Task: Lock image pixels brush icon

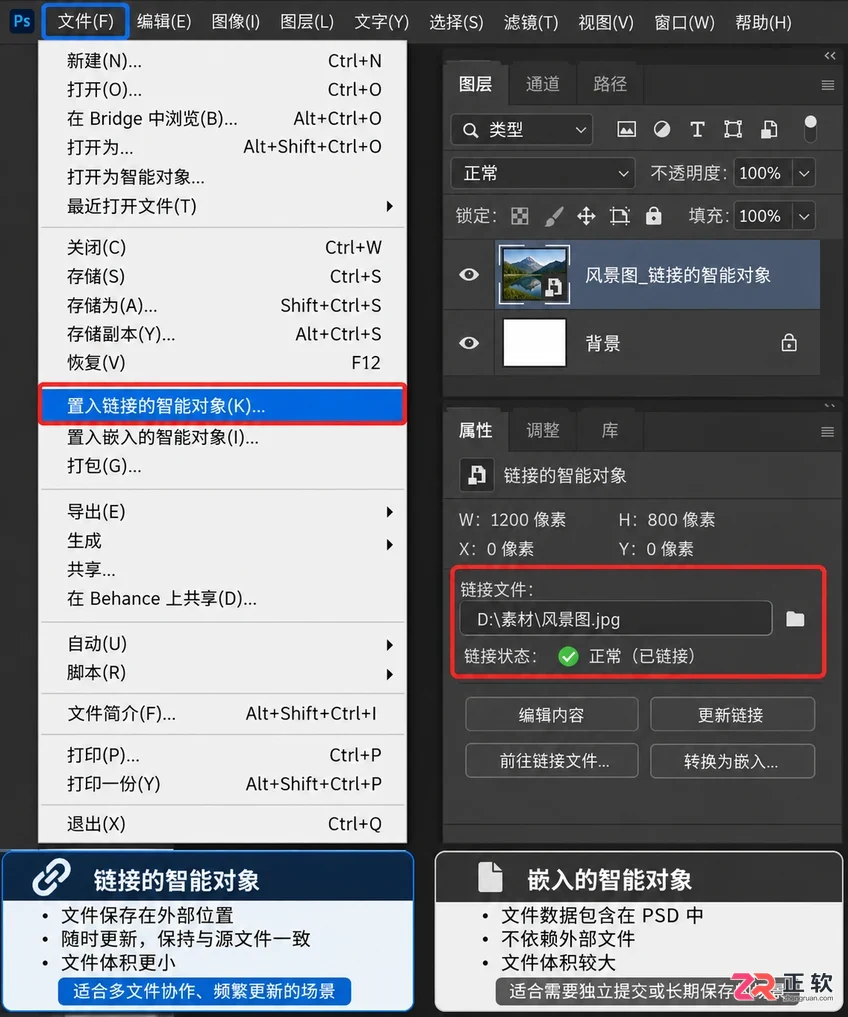Action: 553,216
